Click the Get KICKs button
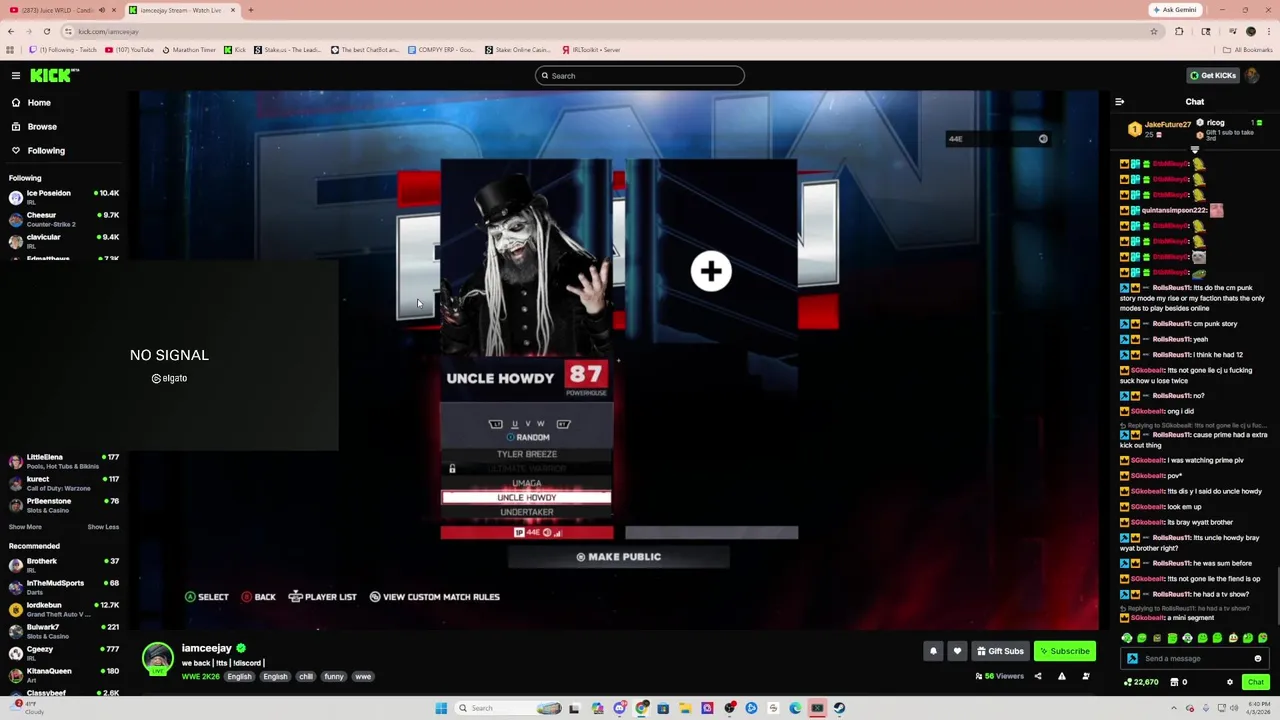The image size is (1280, 720). [x=1212, y=75]
